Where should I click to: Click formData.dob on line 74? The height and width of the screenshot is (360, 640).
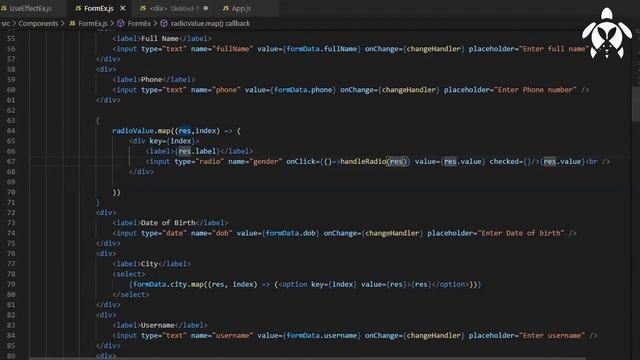click(291, 233)
